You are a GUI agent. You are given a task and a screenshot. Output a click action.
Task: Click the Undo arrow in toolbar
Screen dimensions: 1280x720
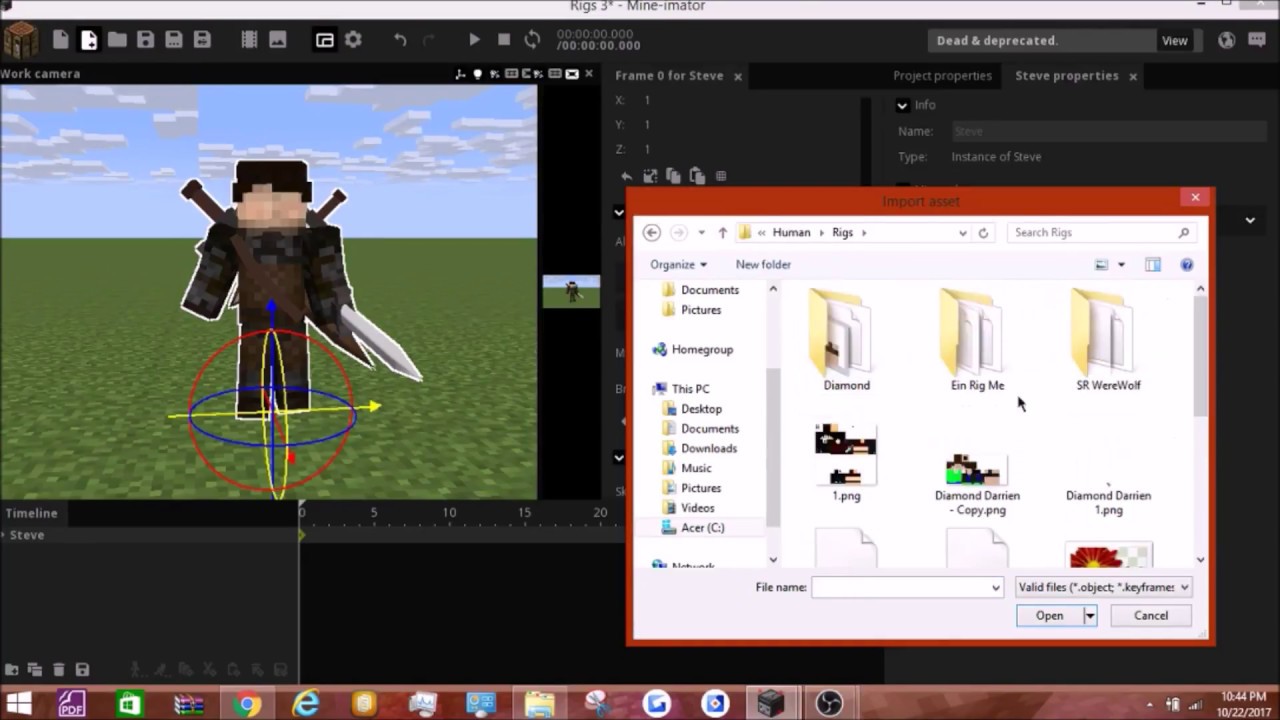(400, 40)
